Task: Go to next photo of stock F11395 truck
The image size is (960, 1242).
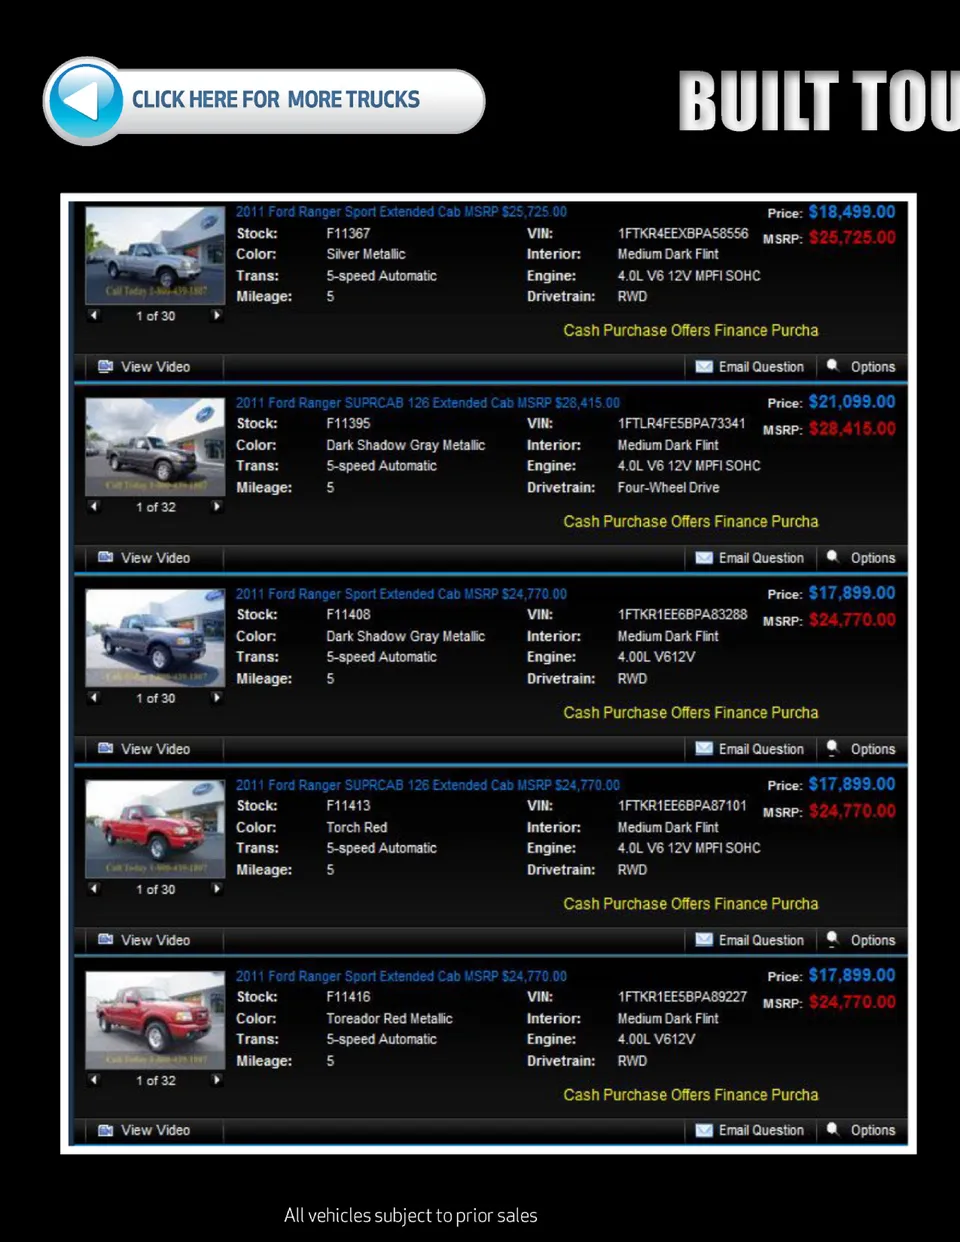Action: (216, 506)
